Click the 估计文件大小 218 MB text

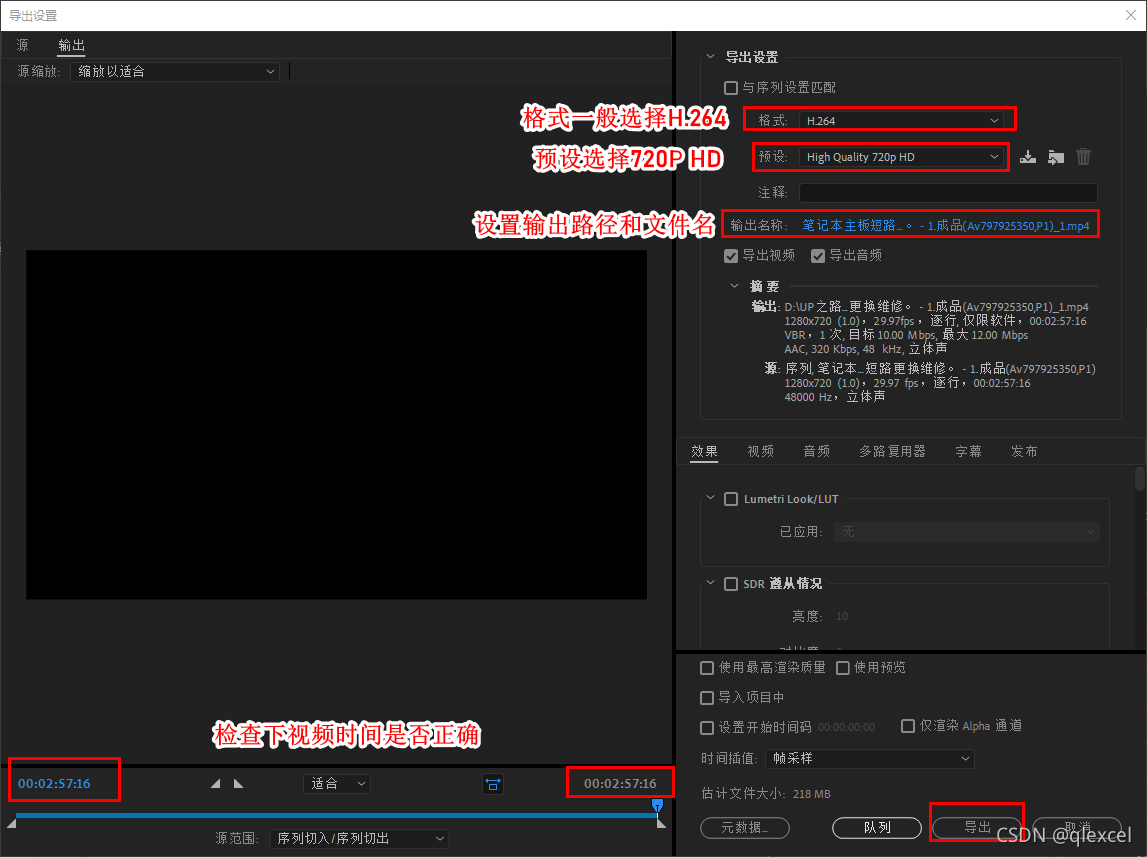click(x=766, y=794)
